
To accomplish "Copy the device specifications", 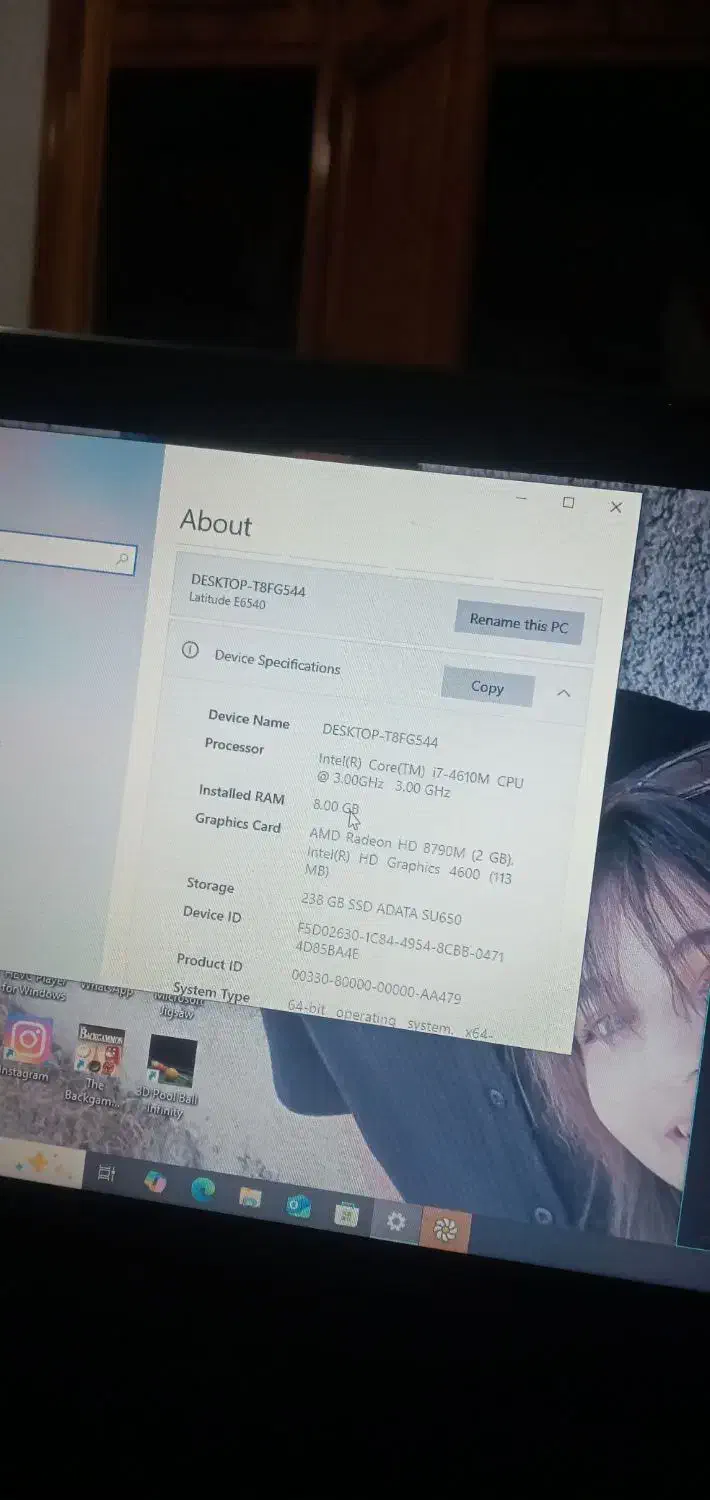I will 487,687.
